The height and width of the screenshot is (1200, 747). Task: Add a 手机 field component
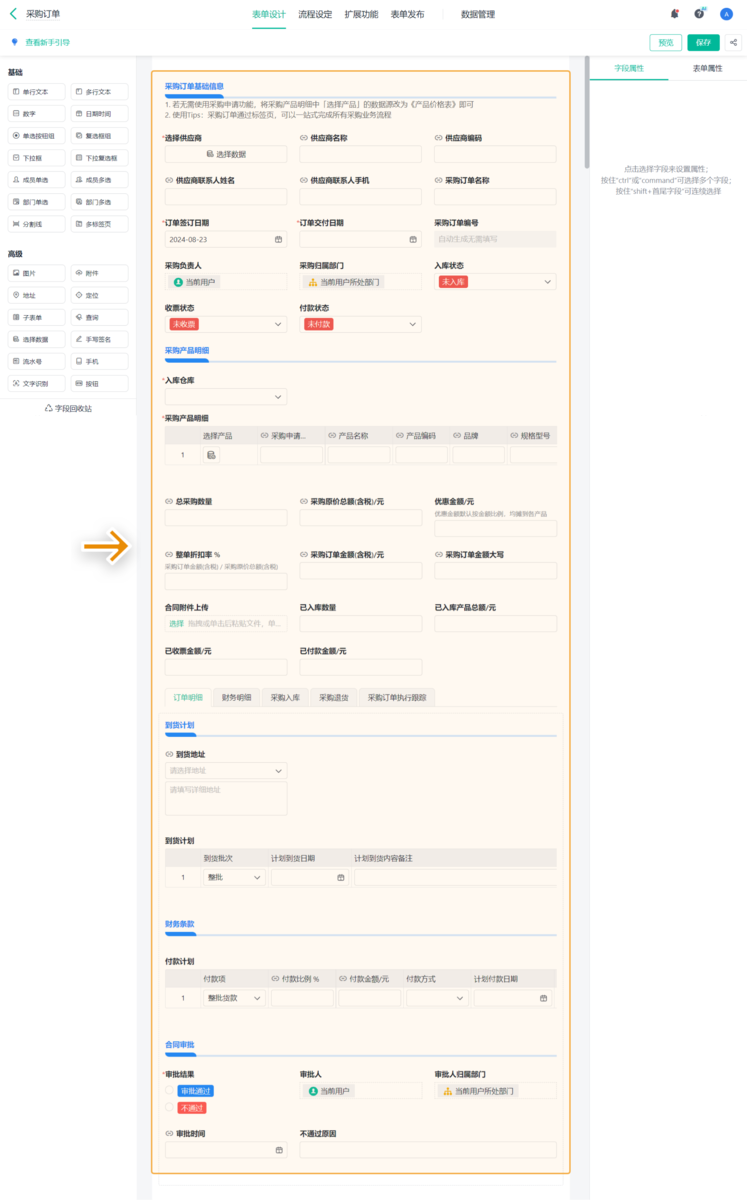click(100, 361)
